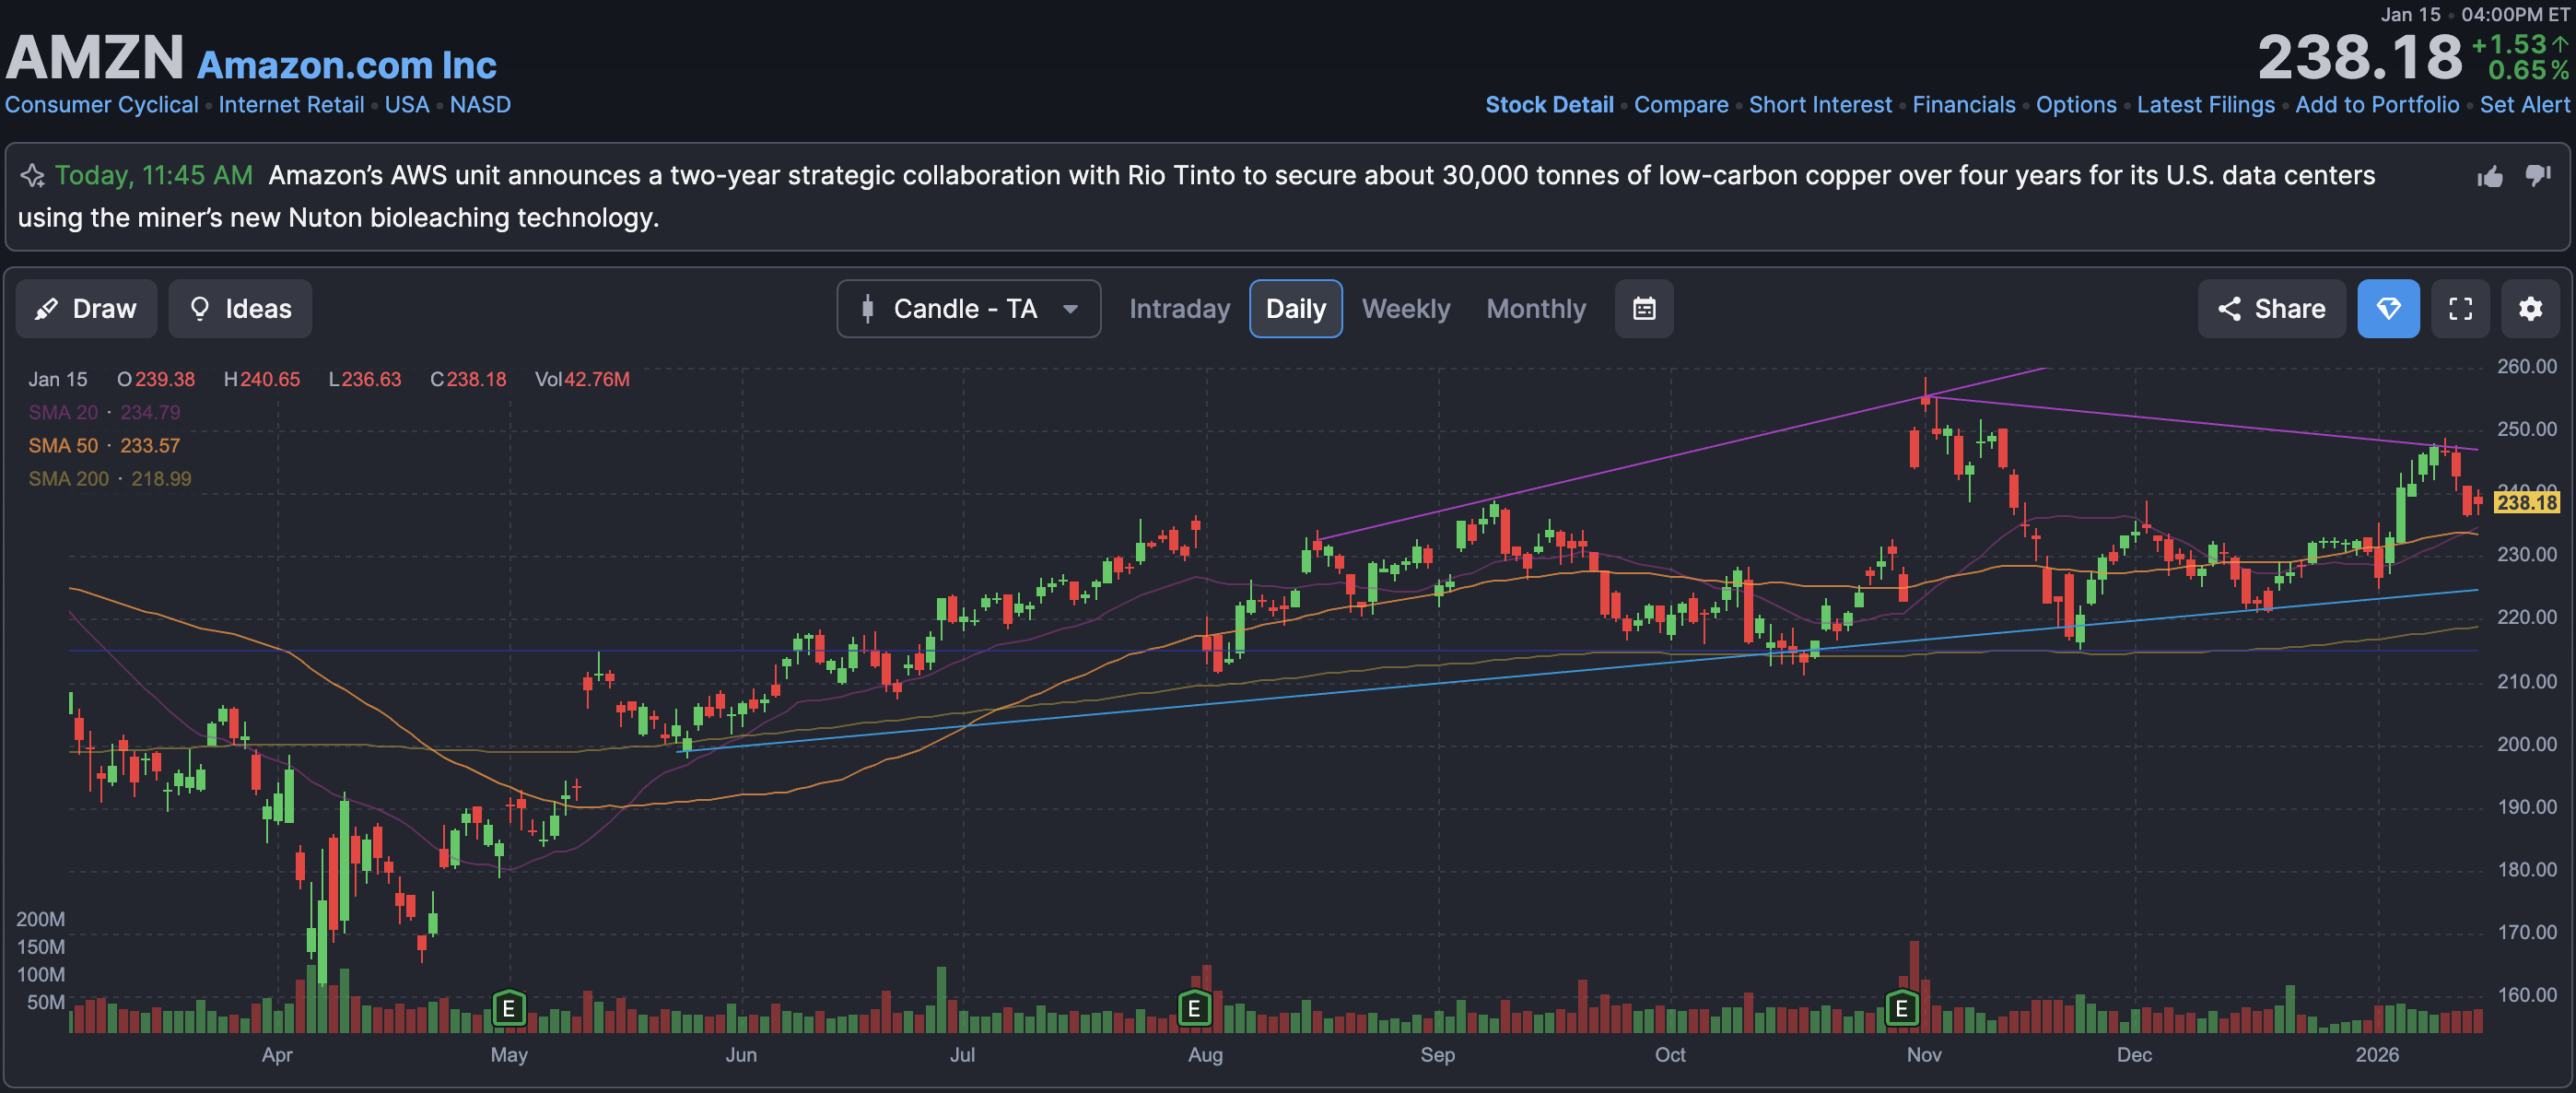This screenshot has height=1093, width=2576.
Task: Click the diamond premium icon button
Action: click(x=2387, y=309)
